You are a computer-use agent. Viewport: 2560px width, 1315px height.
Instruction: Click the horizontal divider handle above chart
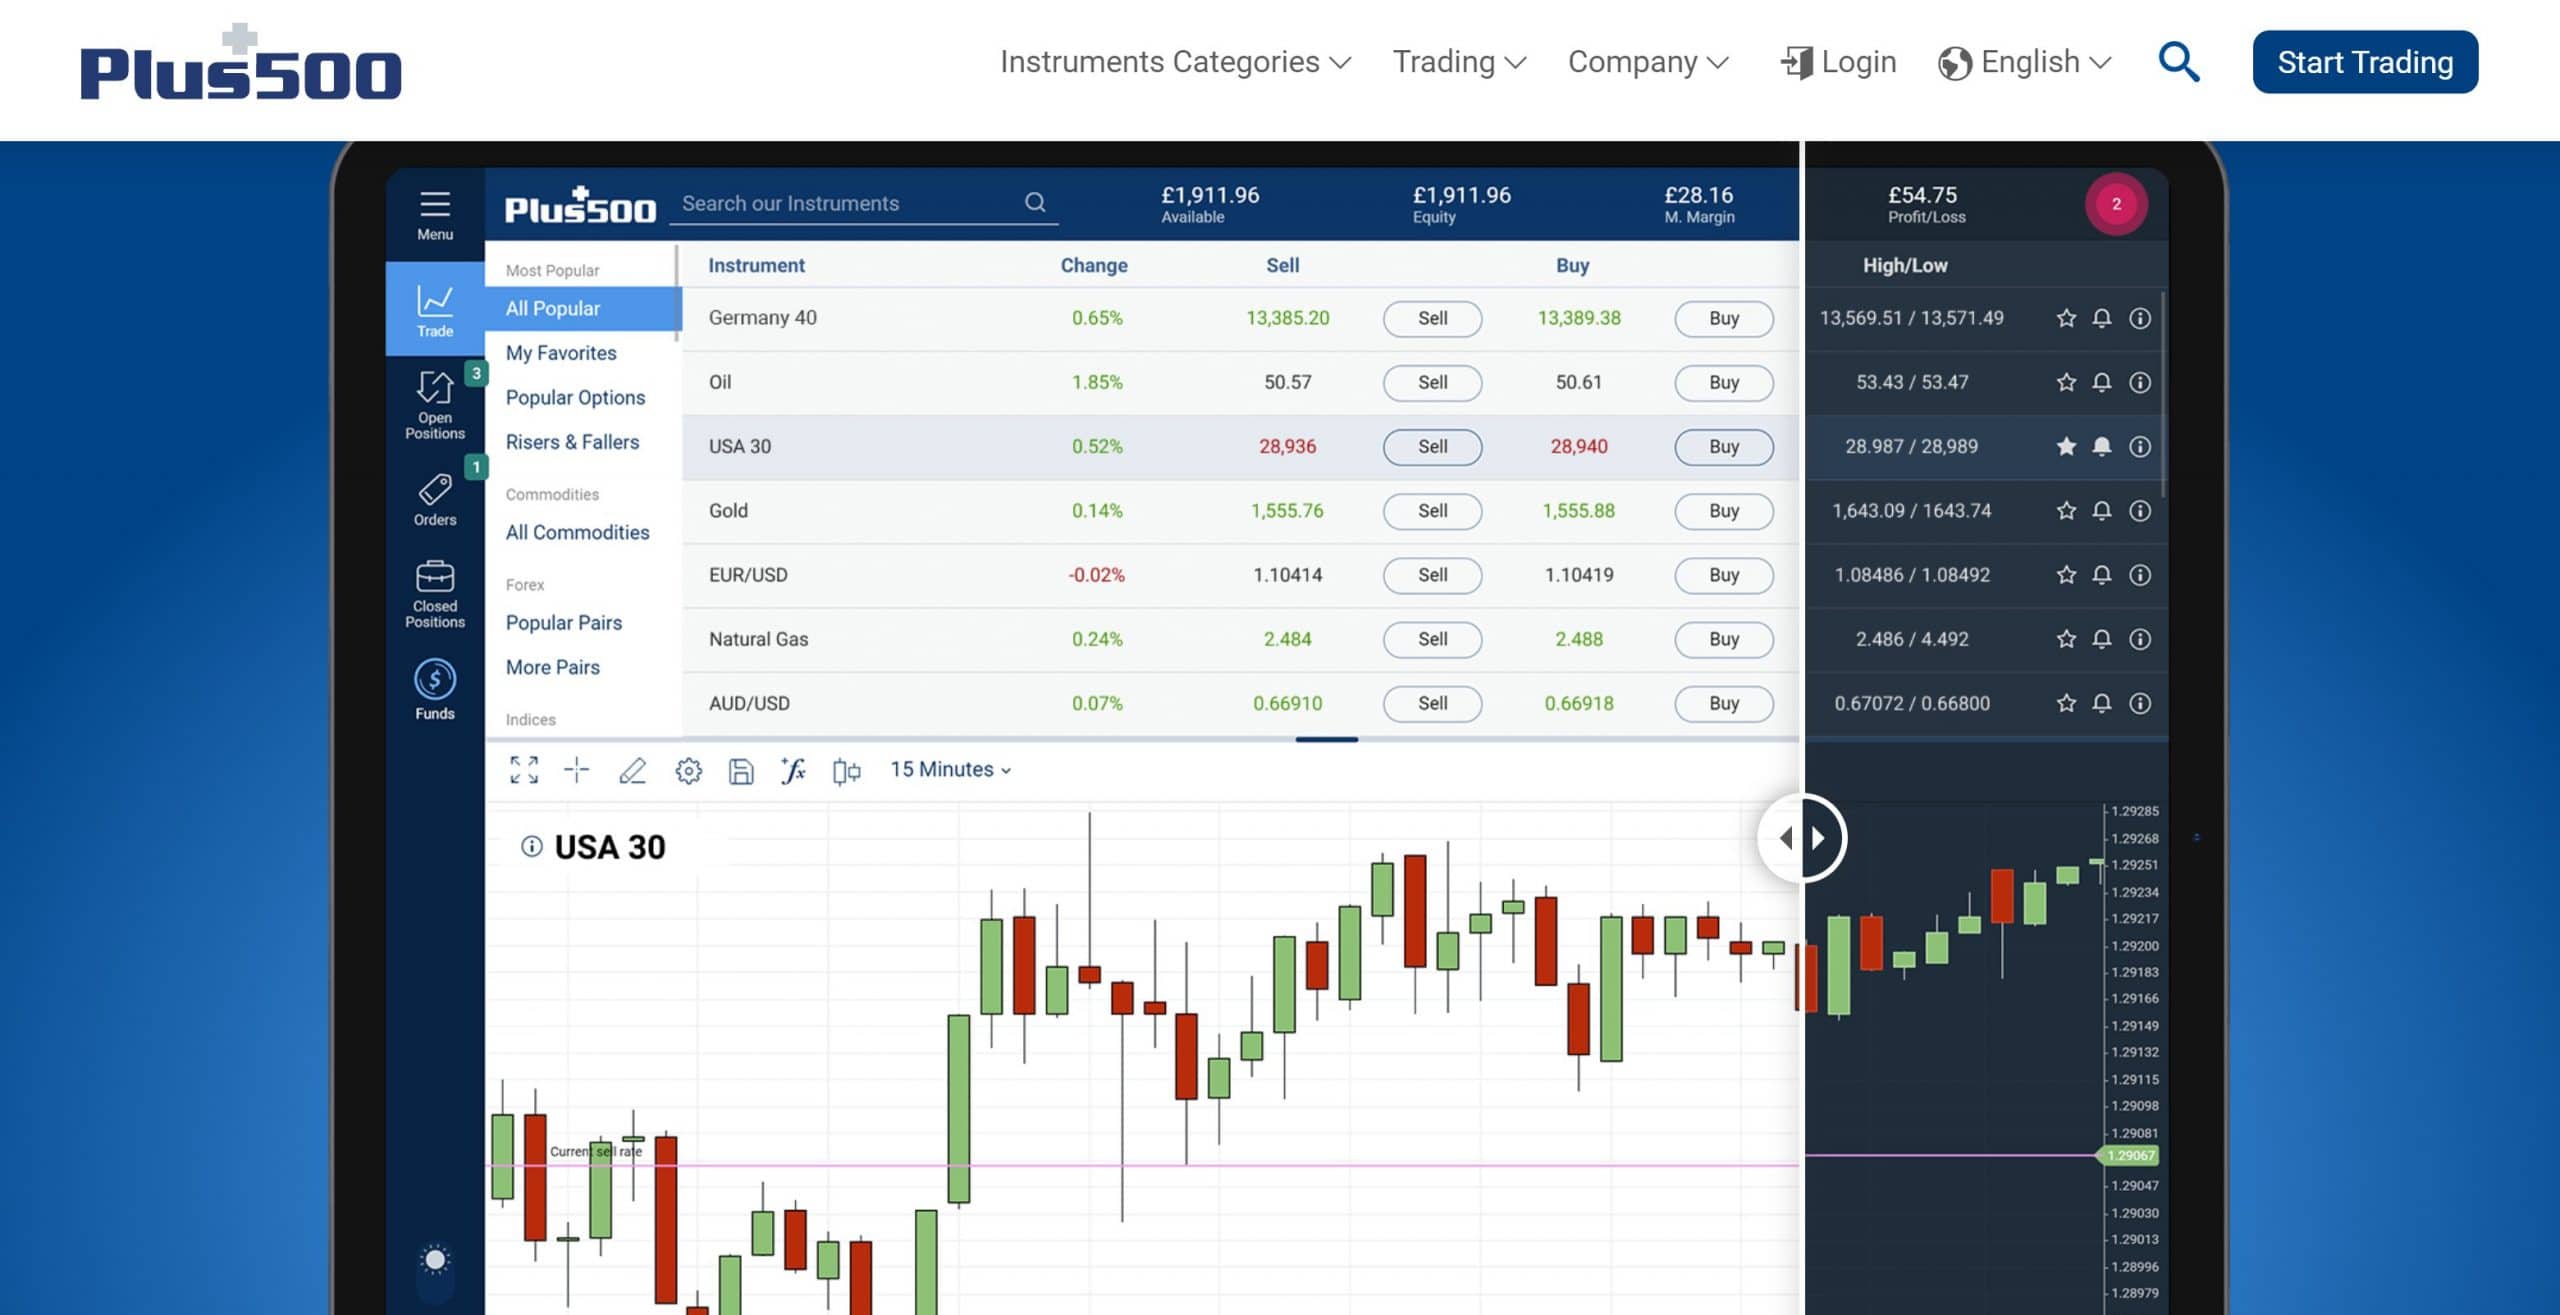point(1326,739)
